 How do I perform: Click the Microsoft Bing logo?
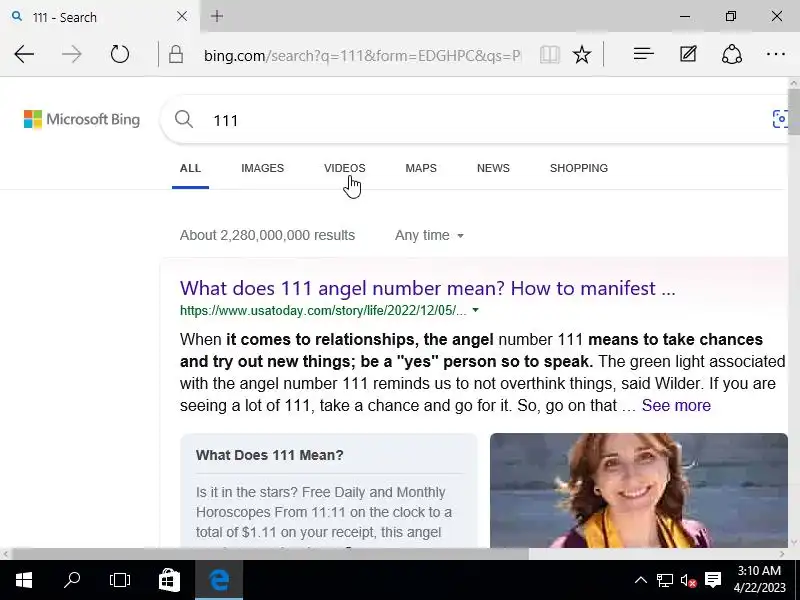click(82, 119)
